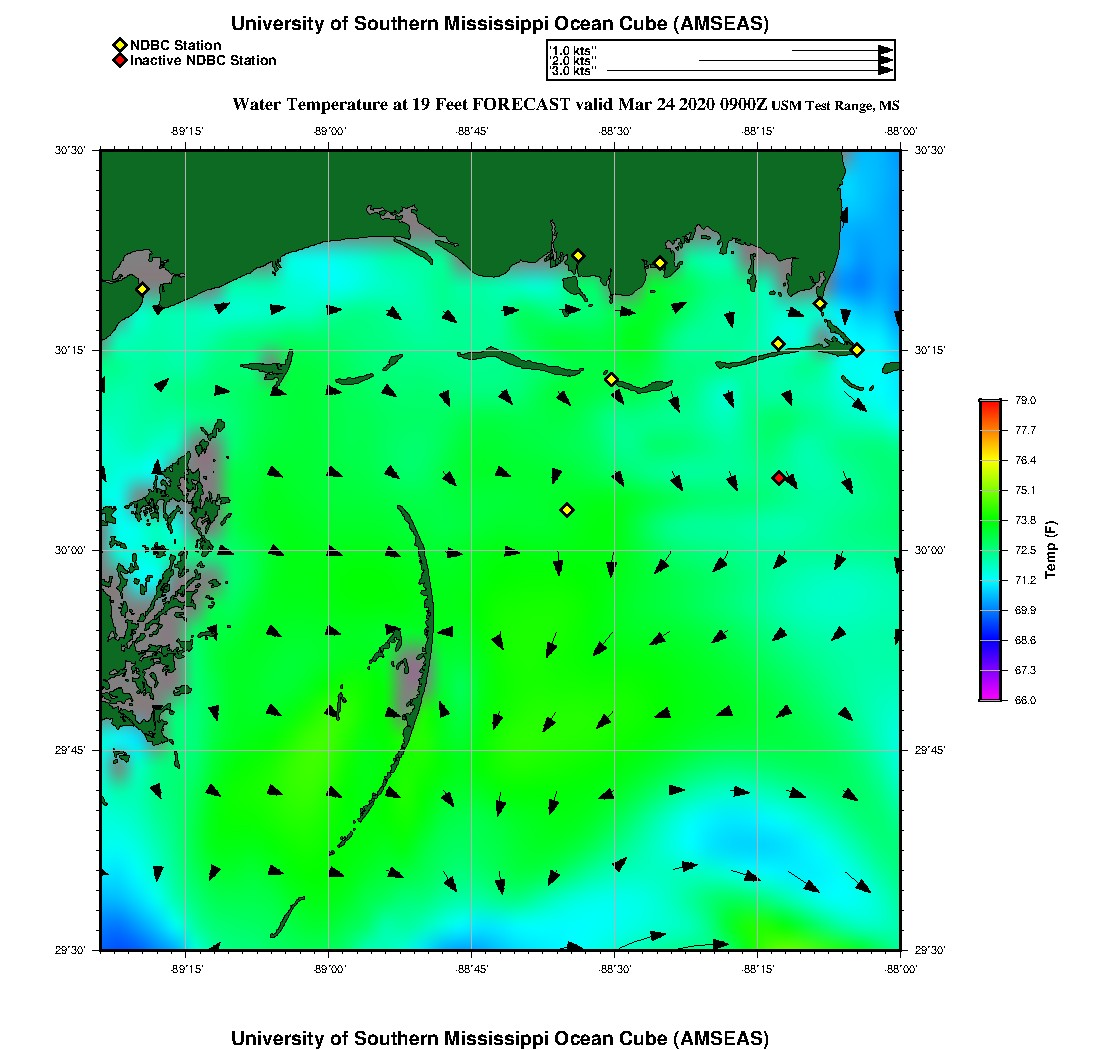Screen dimensions: 1100x1050
Task: Click the 1.0 kts scale label
Action: pyautogui.click(x=573, y=51)
